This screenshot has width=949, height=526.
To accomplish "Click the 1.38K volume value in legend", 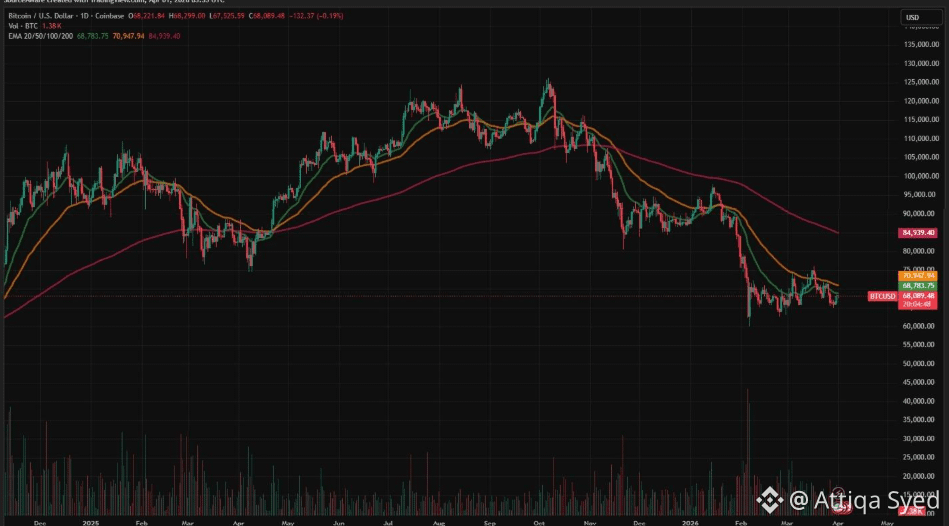I will pos(52,26).
